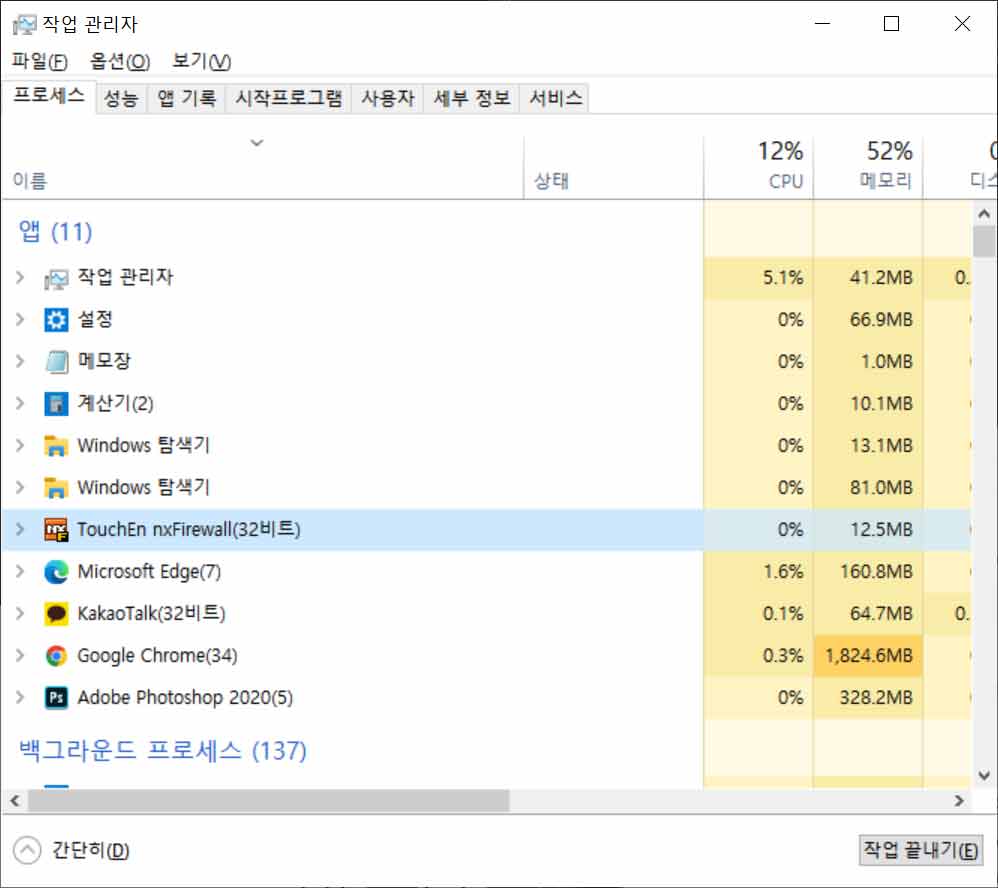Expand Windows 탐색기 row with 81.0MB
Viewport: 998px width, 888px height.
(20, 488)
